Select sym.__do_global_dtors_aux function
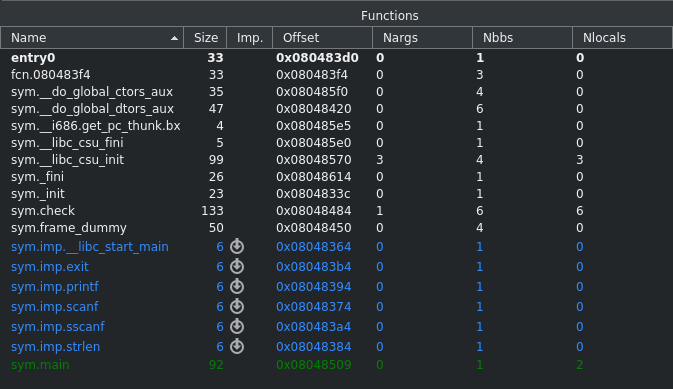 (x=92, y=109)
